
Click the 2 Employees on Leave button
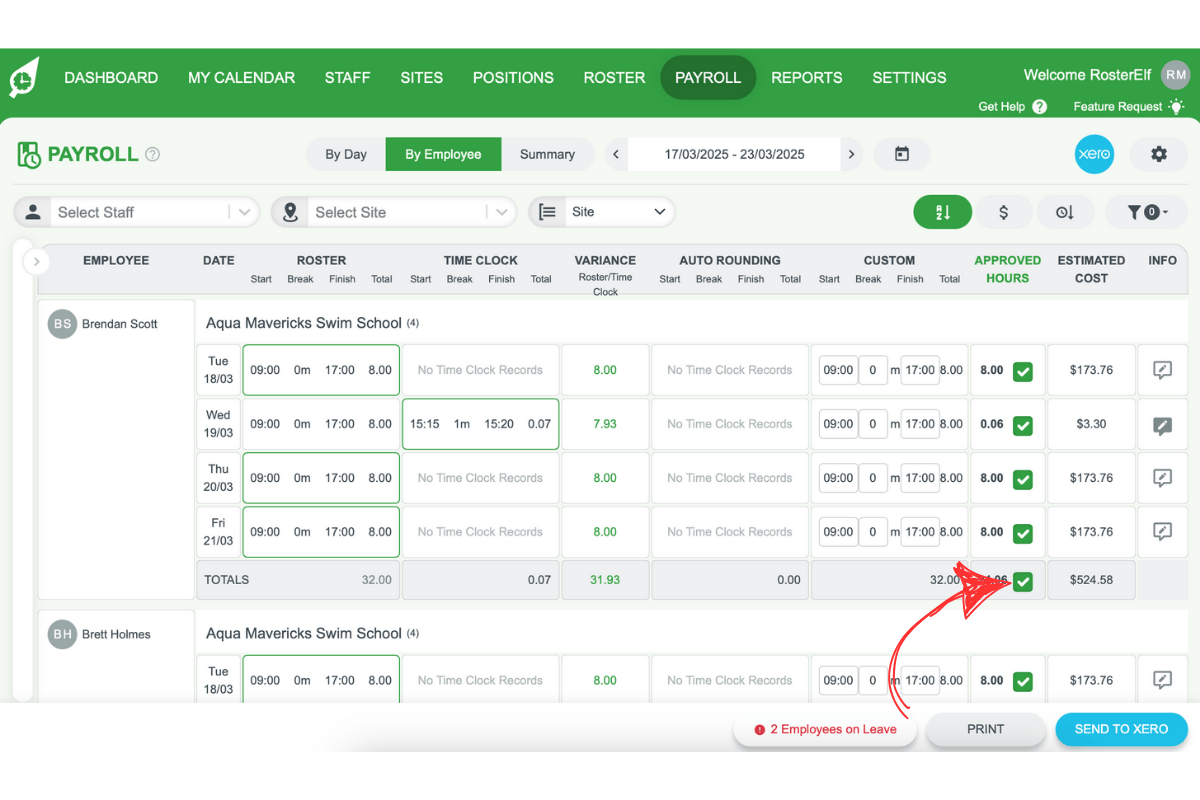(x=824, y=729)
